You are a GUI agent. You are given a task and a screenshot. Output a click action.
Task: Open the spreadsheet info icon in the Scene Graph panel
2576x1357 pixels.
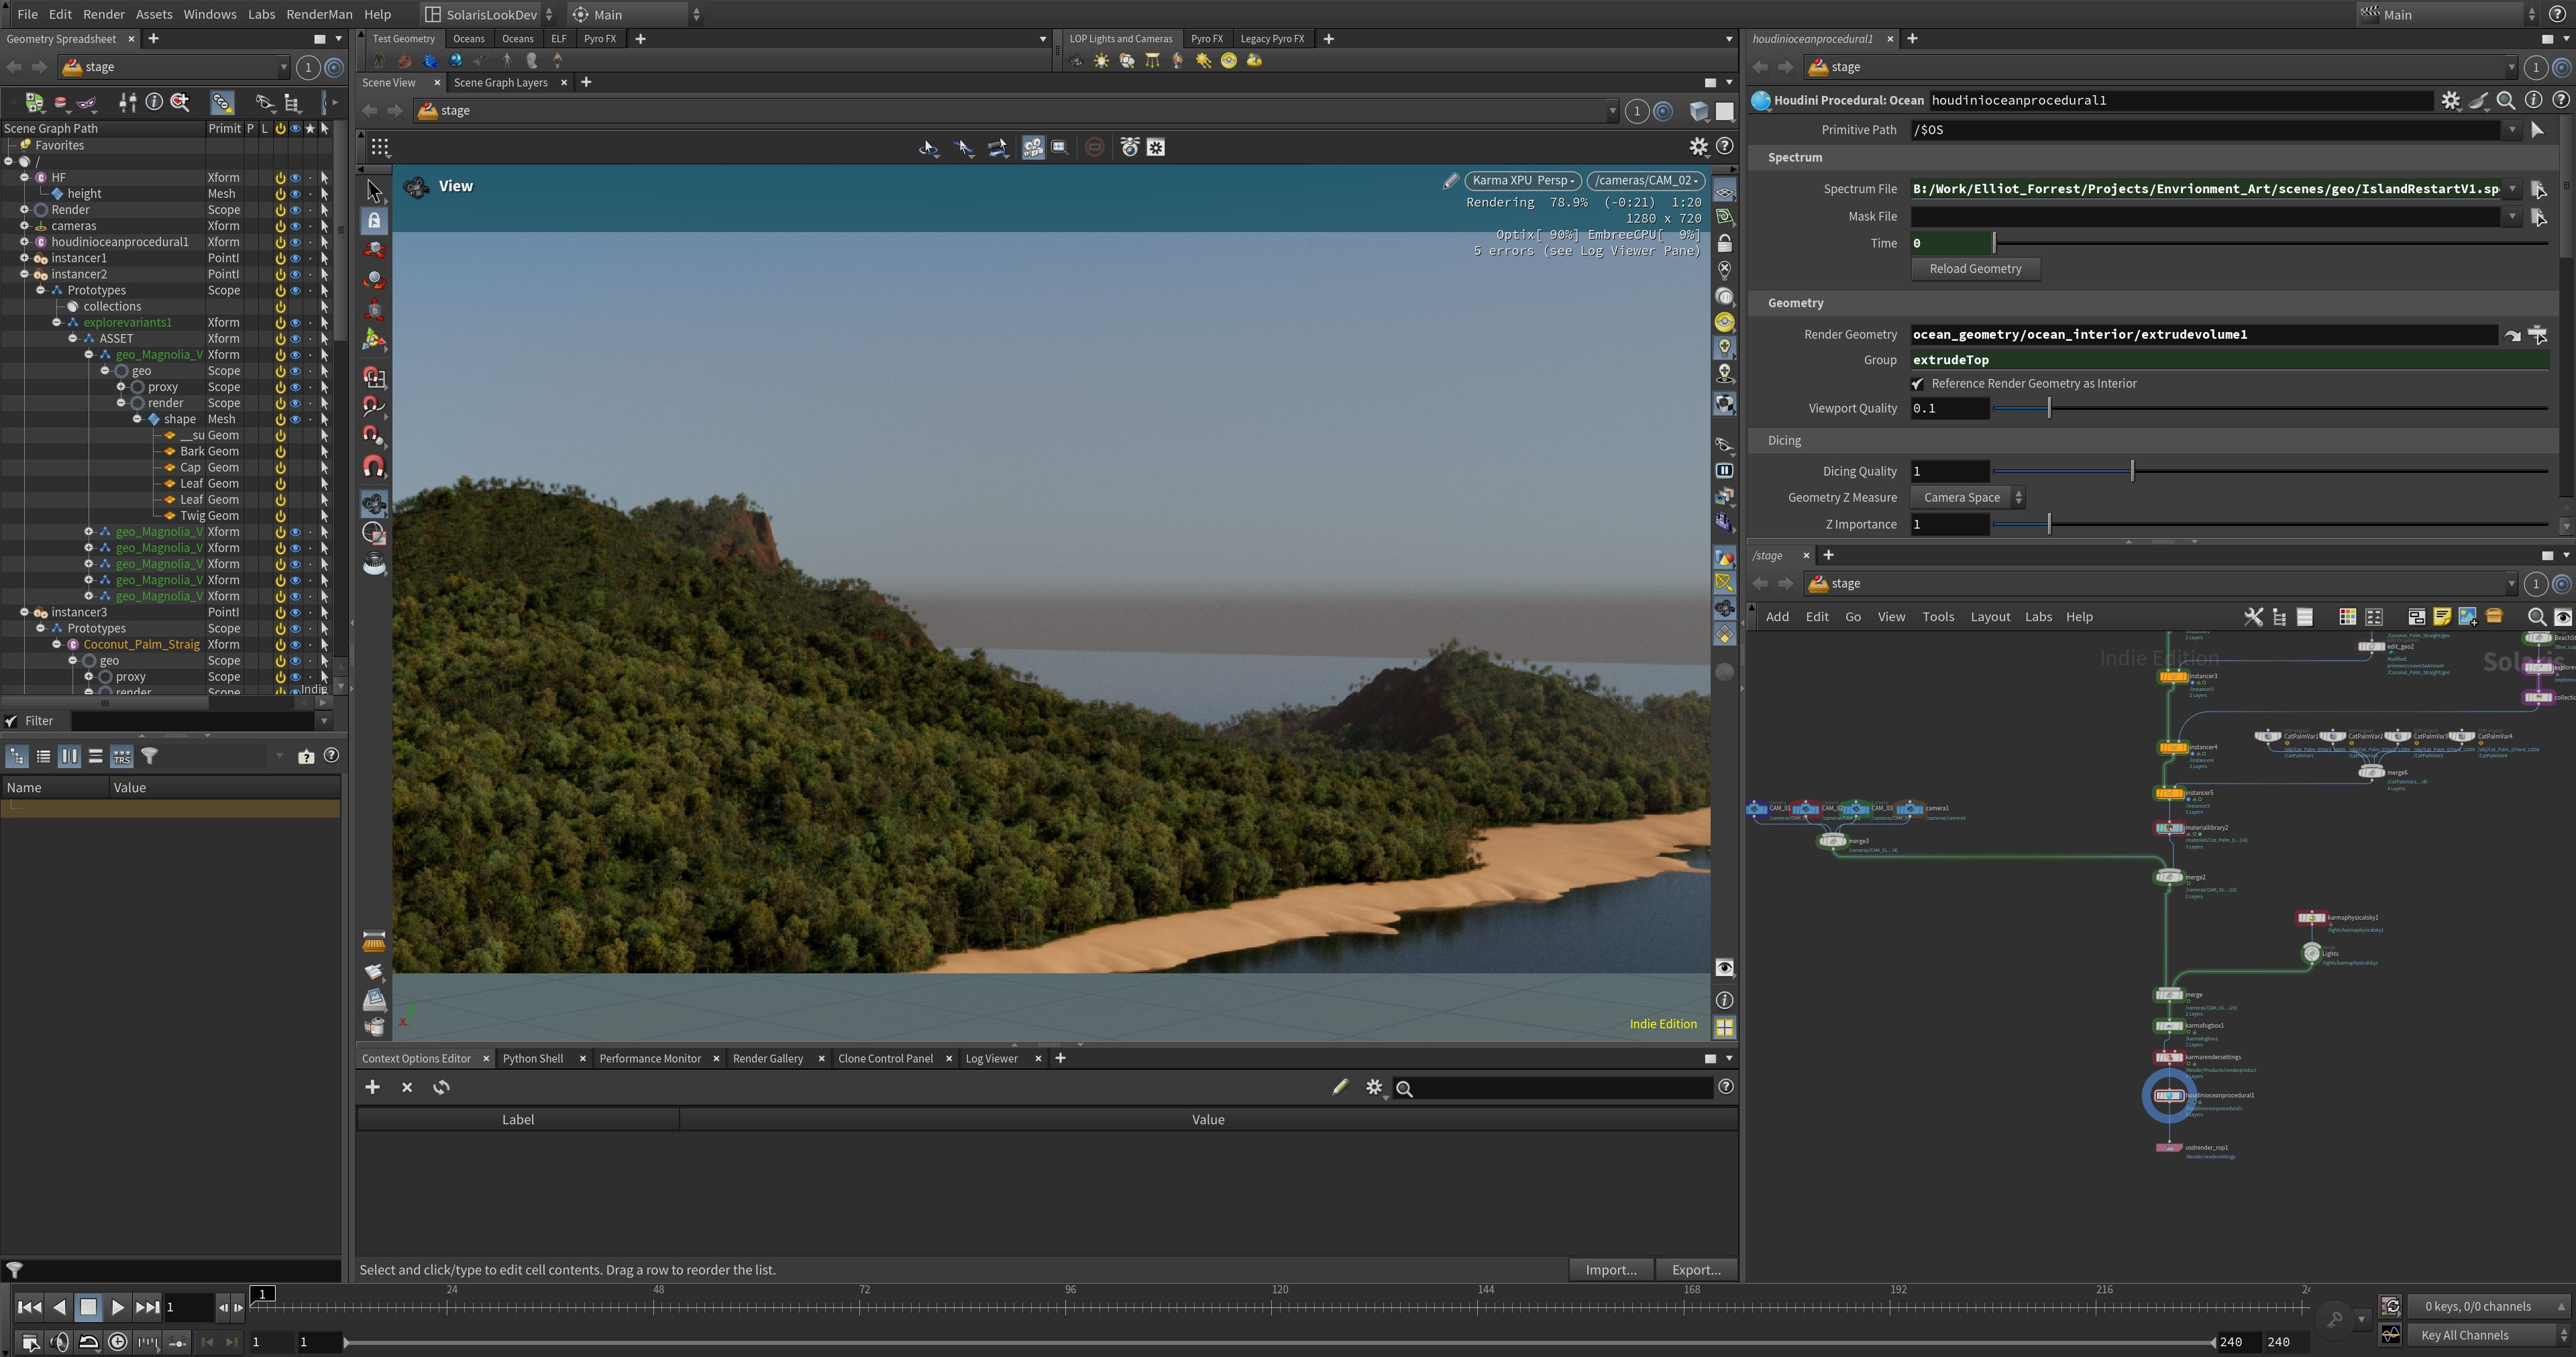click(x=155, y=101)
